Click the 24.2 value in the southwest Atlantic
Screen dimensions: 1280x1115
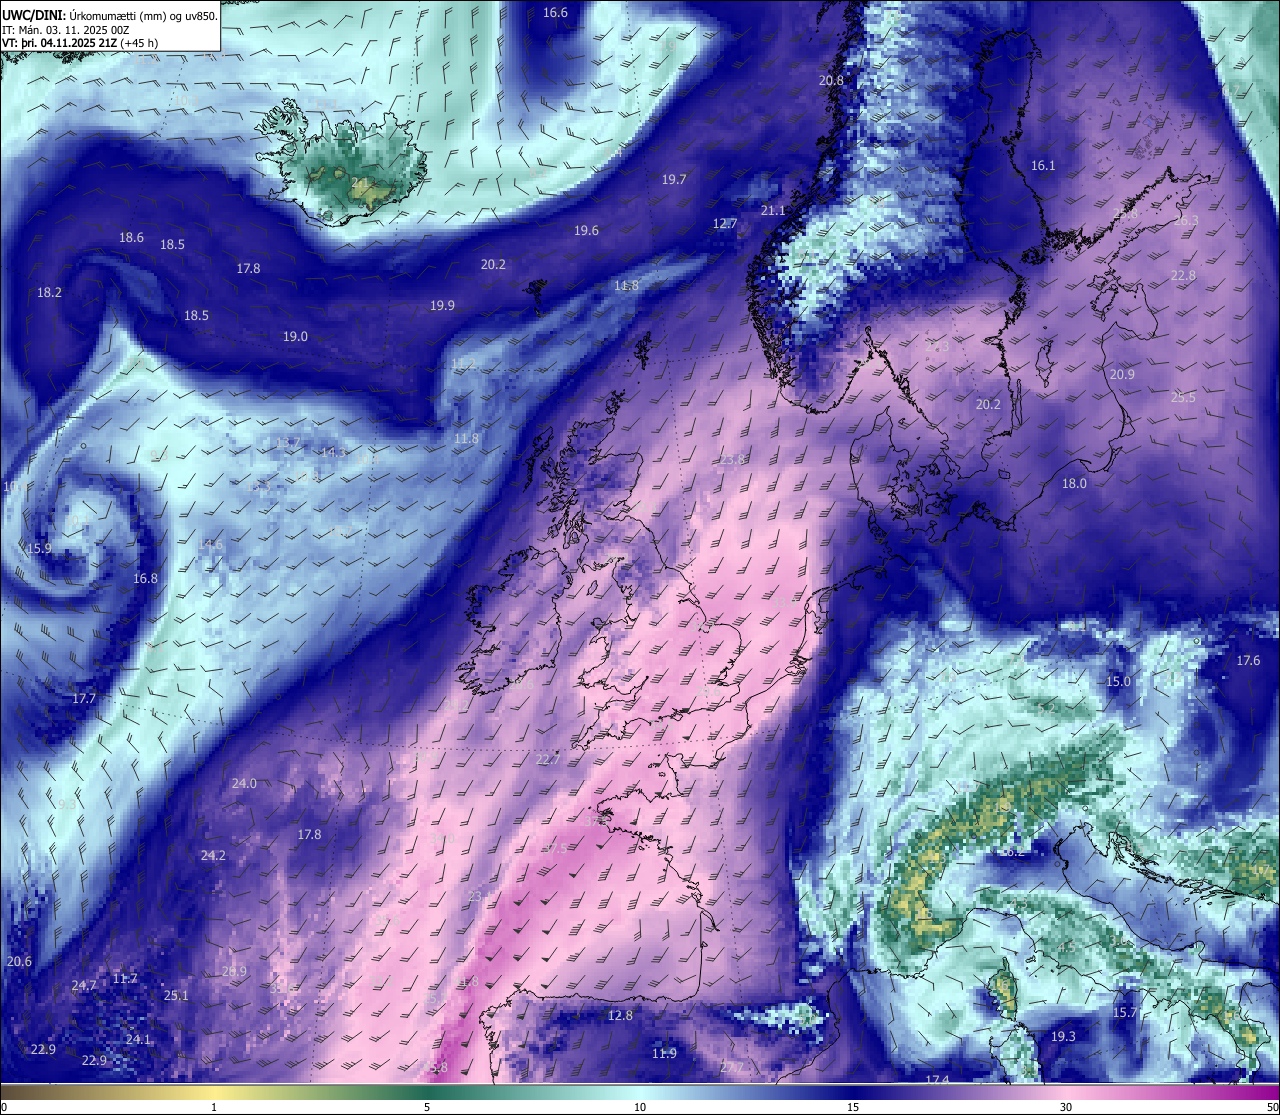tap(213, 855)
